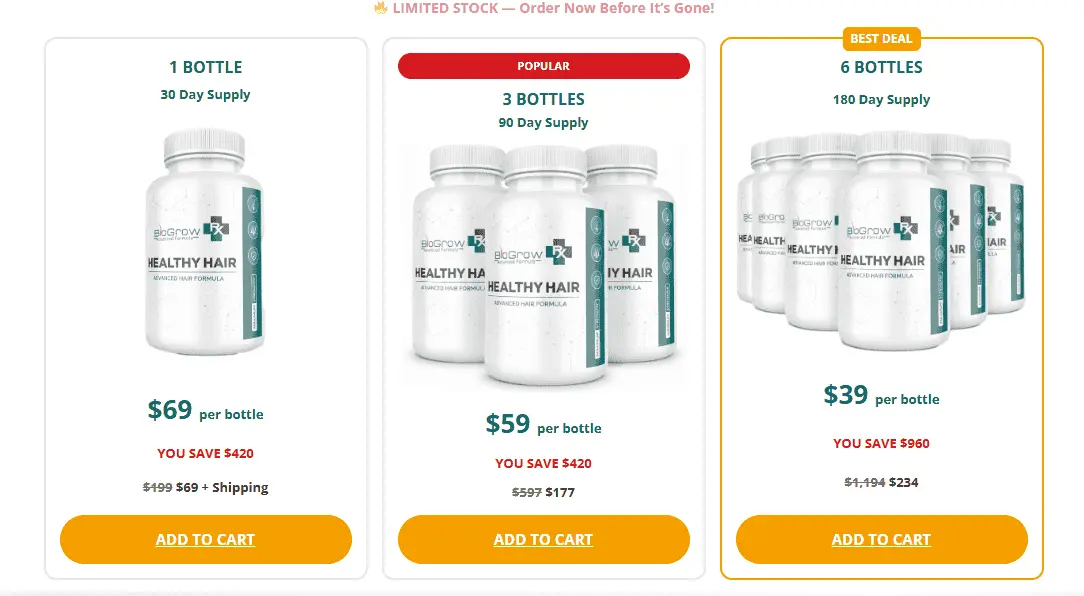The height and width of the screenshot is (596, 1084).
Task: Click the '$59 per bottle' price label
Action: pyautogui.click(x=543, y=423)
